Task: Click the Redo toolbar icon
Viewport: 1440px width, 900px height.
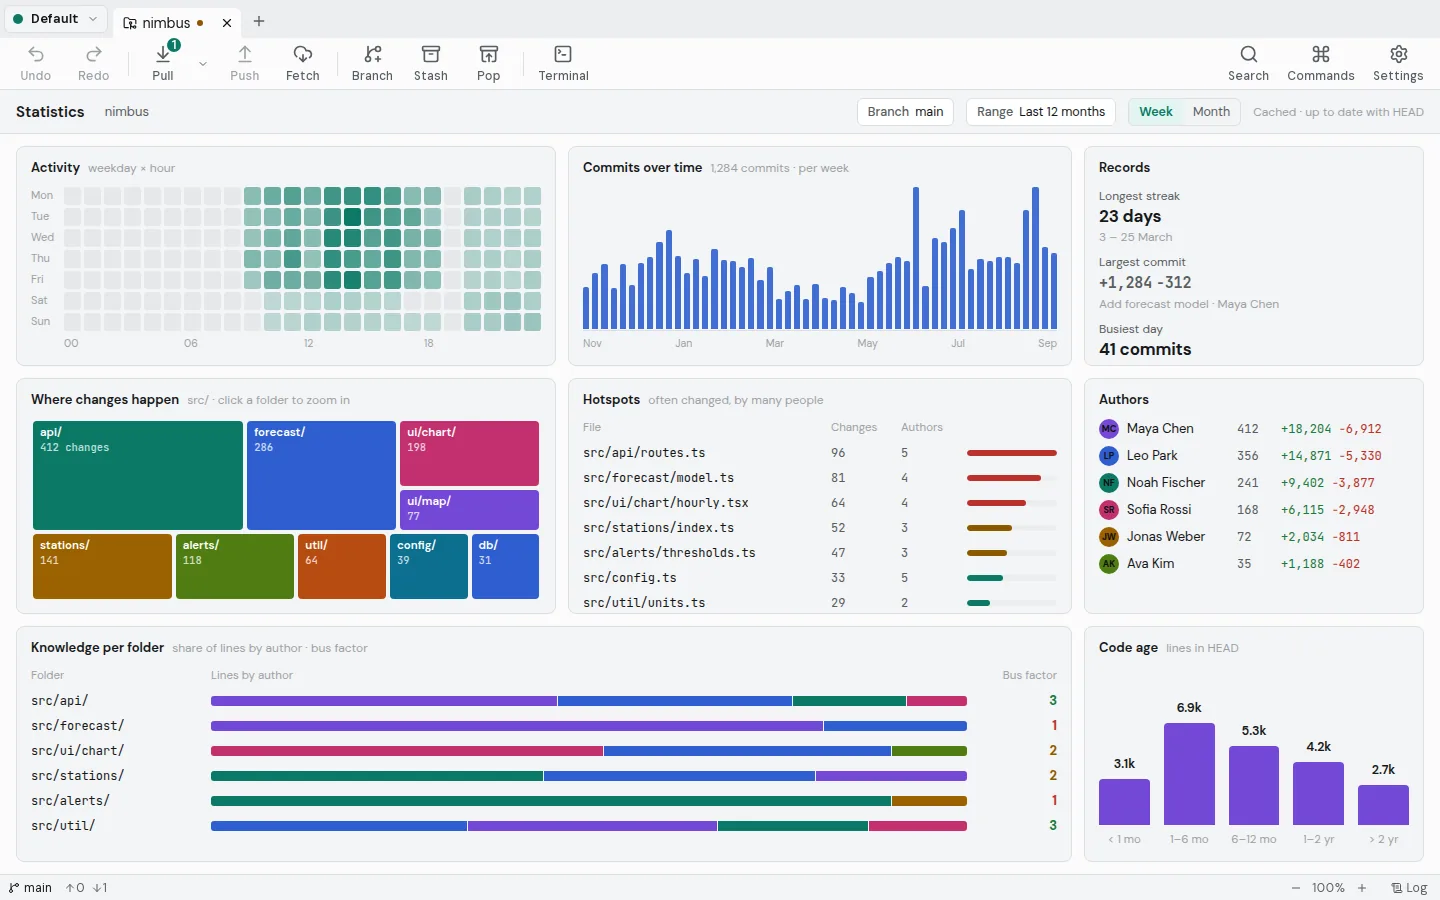Action: (x=94, y=54)
